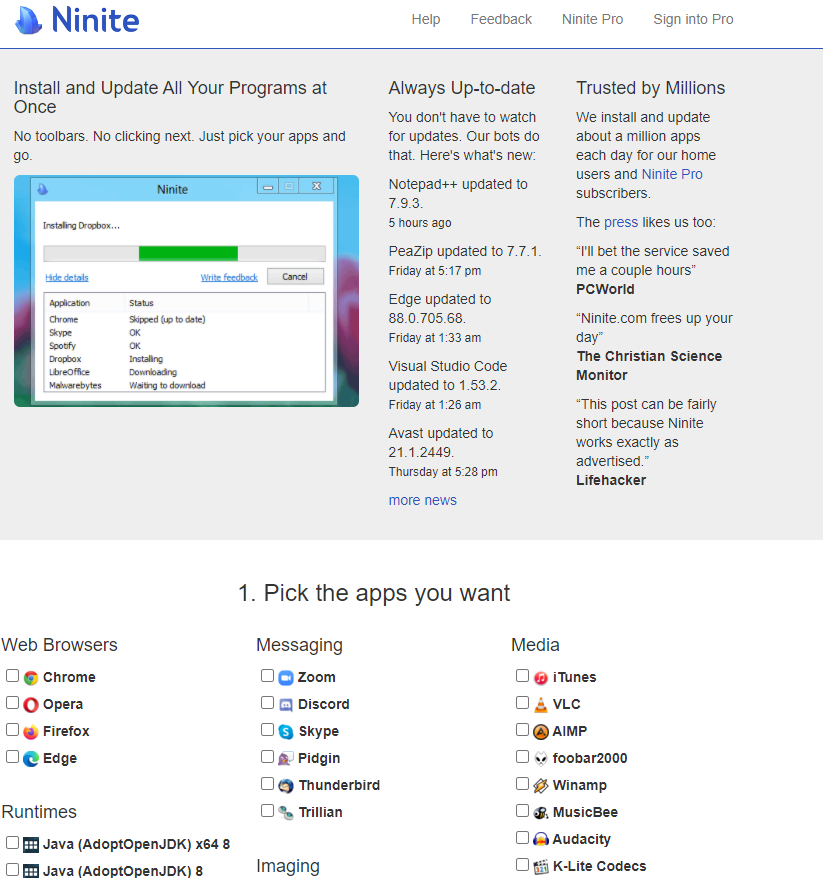823x878 pixels.
Task: Click the K-Lite Codecs label
Action: pyautogui.click(x=600, y=867)
